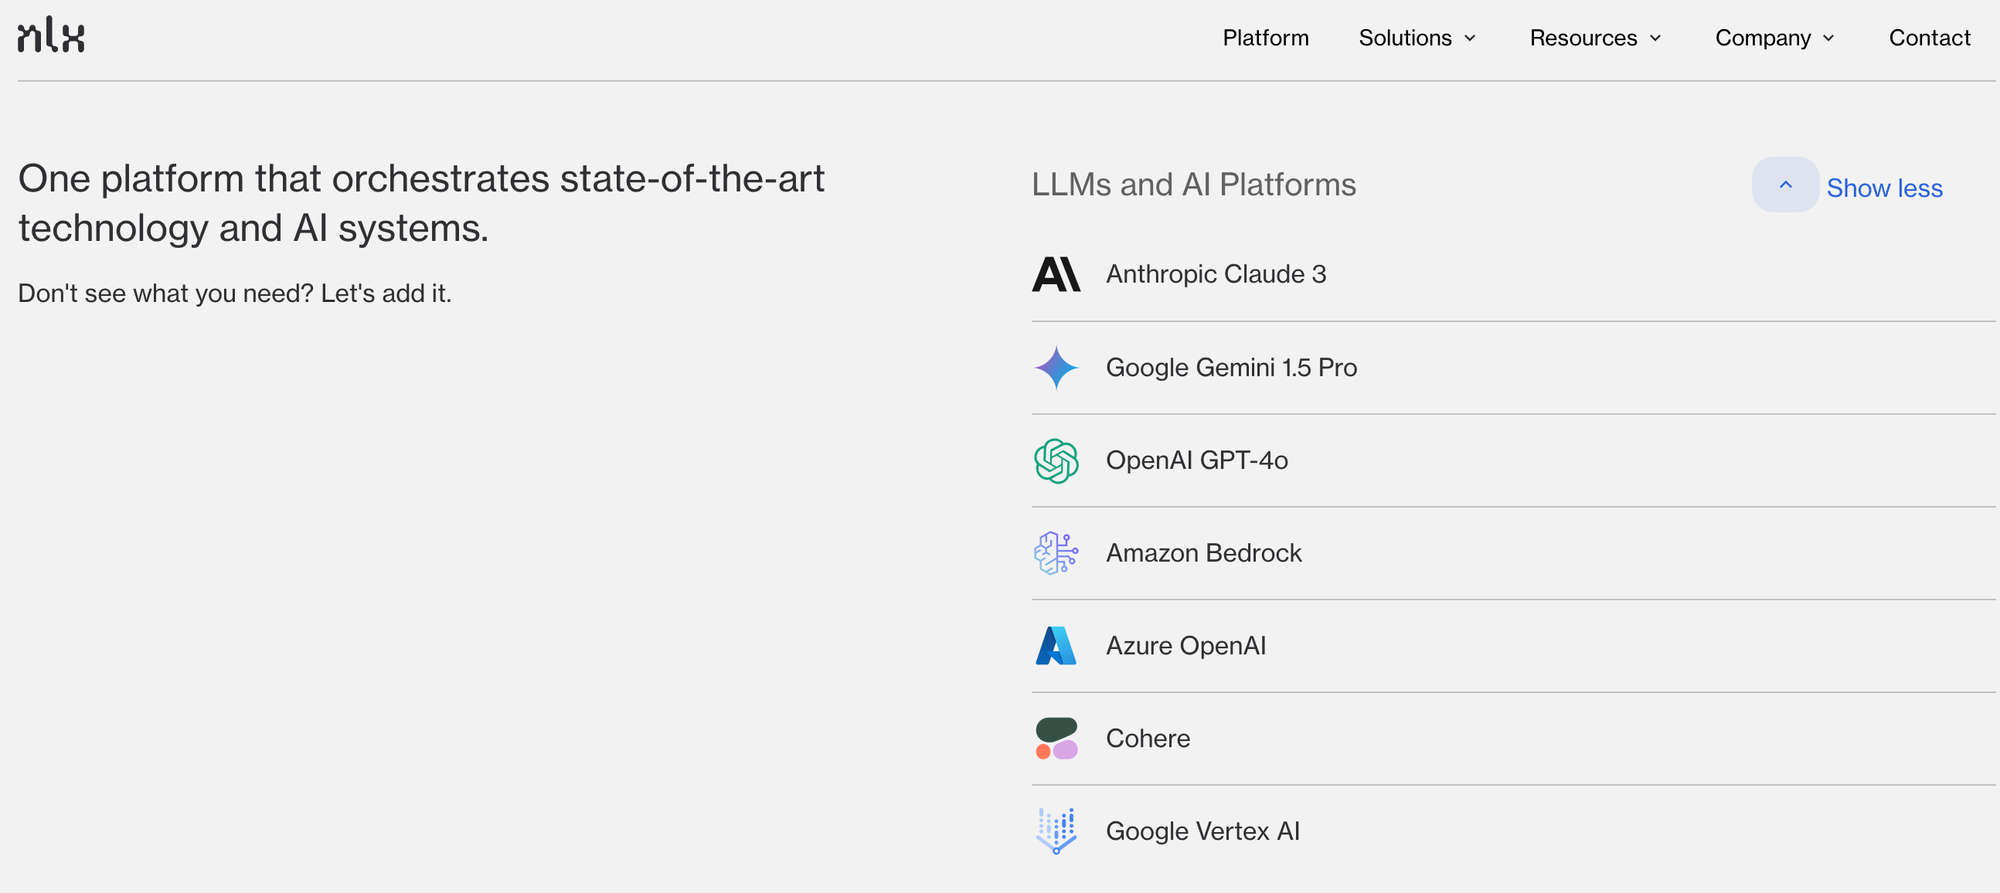The image size is (2000, 893).
Task: Select the OpenAI GPT-4o label
Action: [1197, 461]
